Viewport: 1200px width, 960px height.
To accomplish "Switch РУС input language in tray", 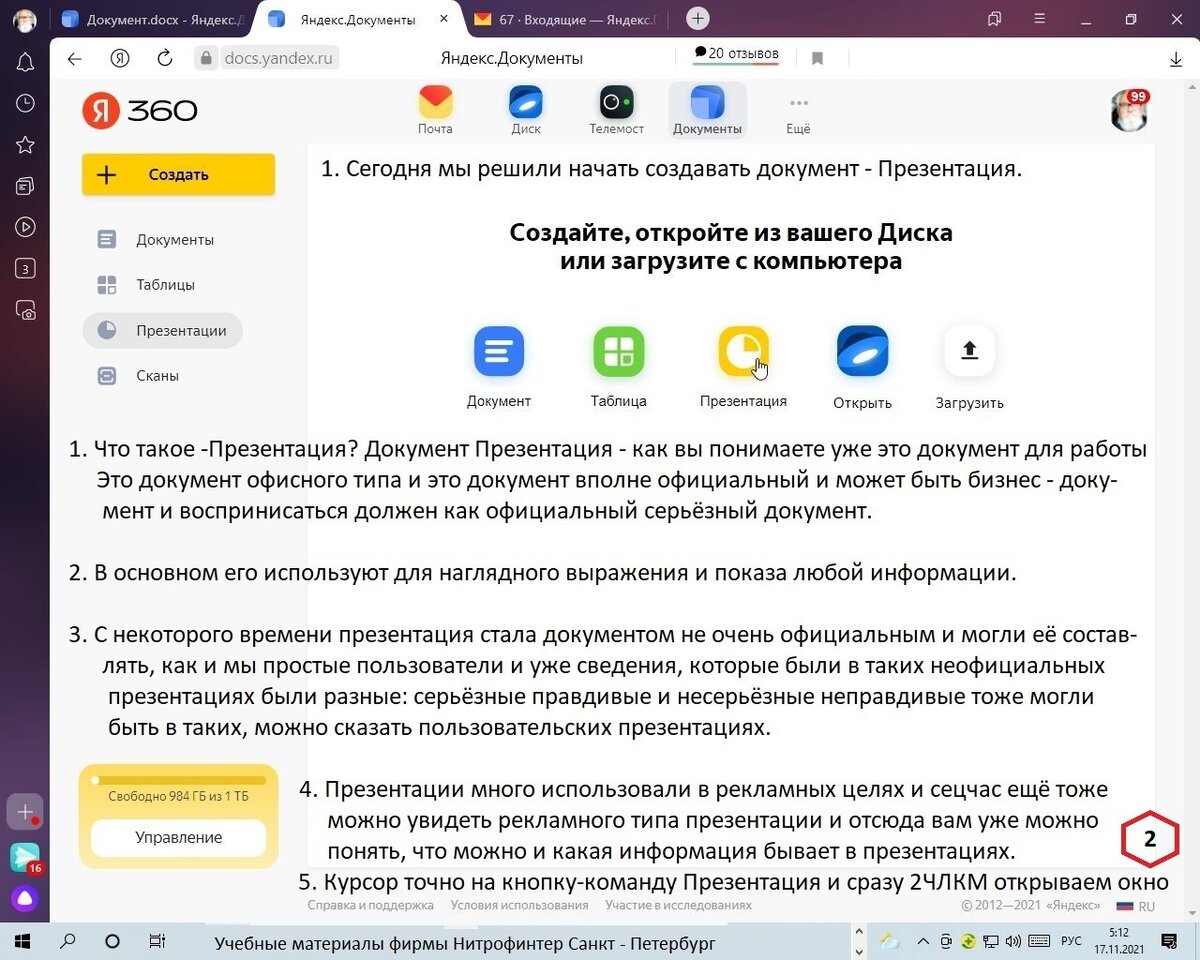I will (1071, 941).
